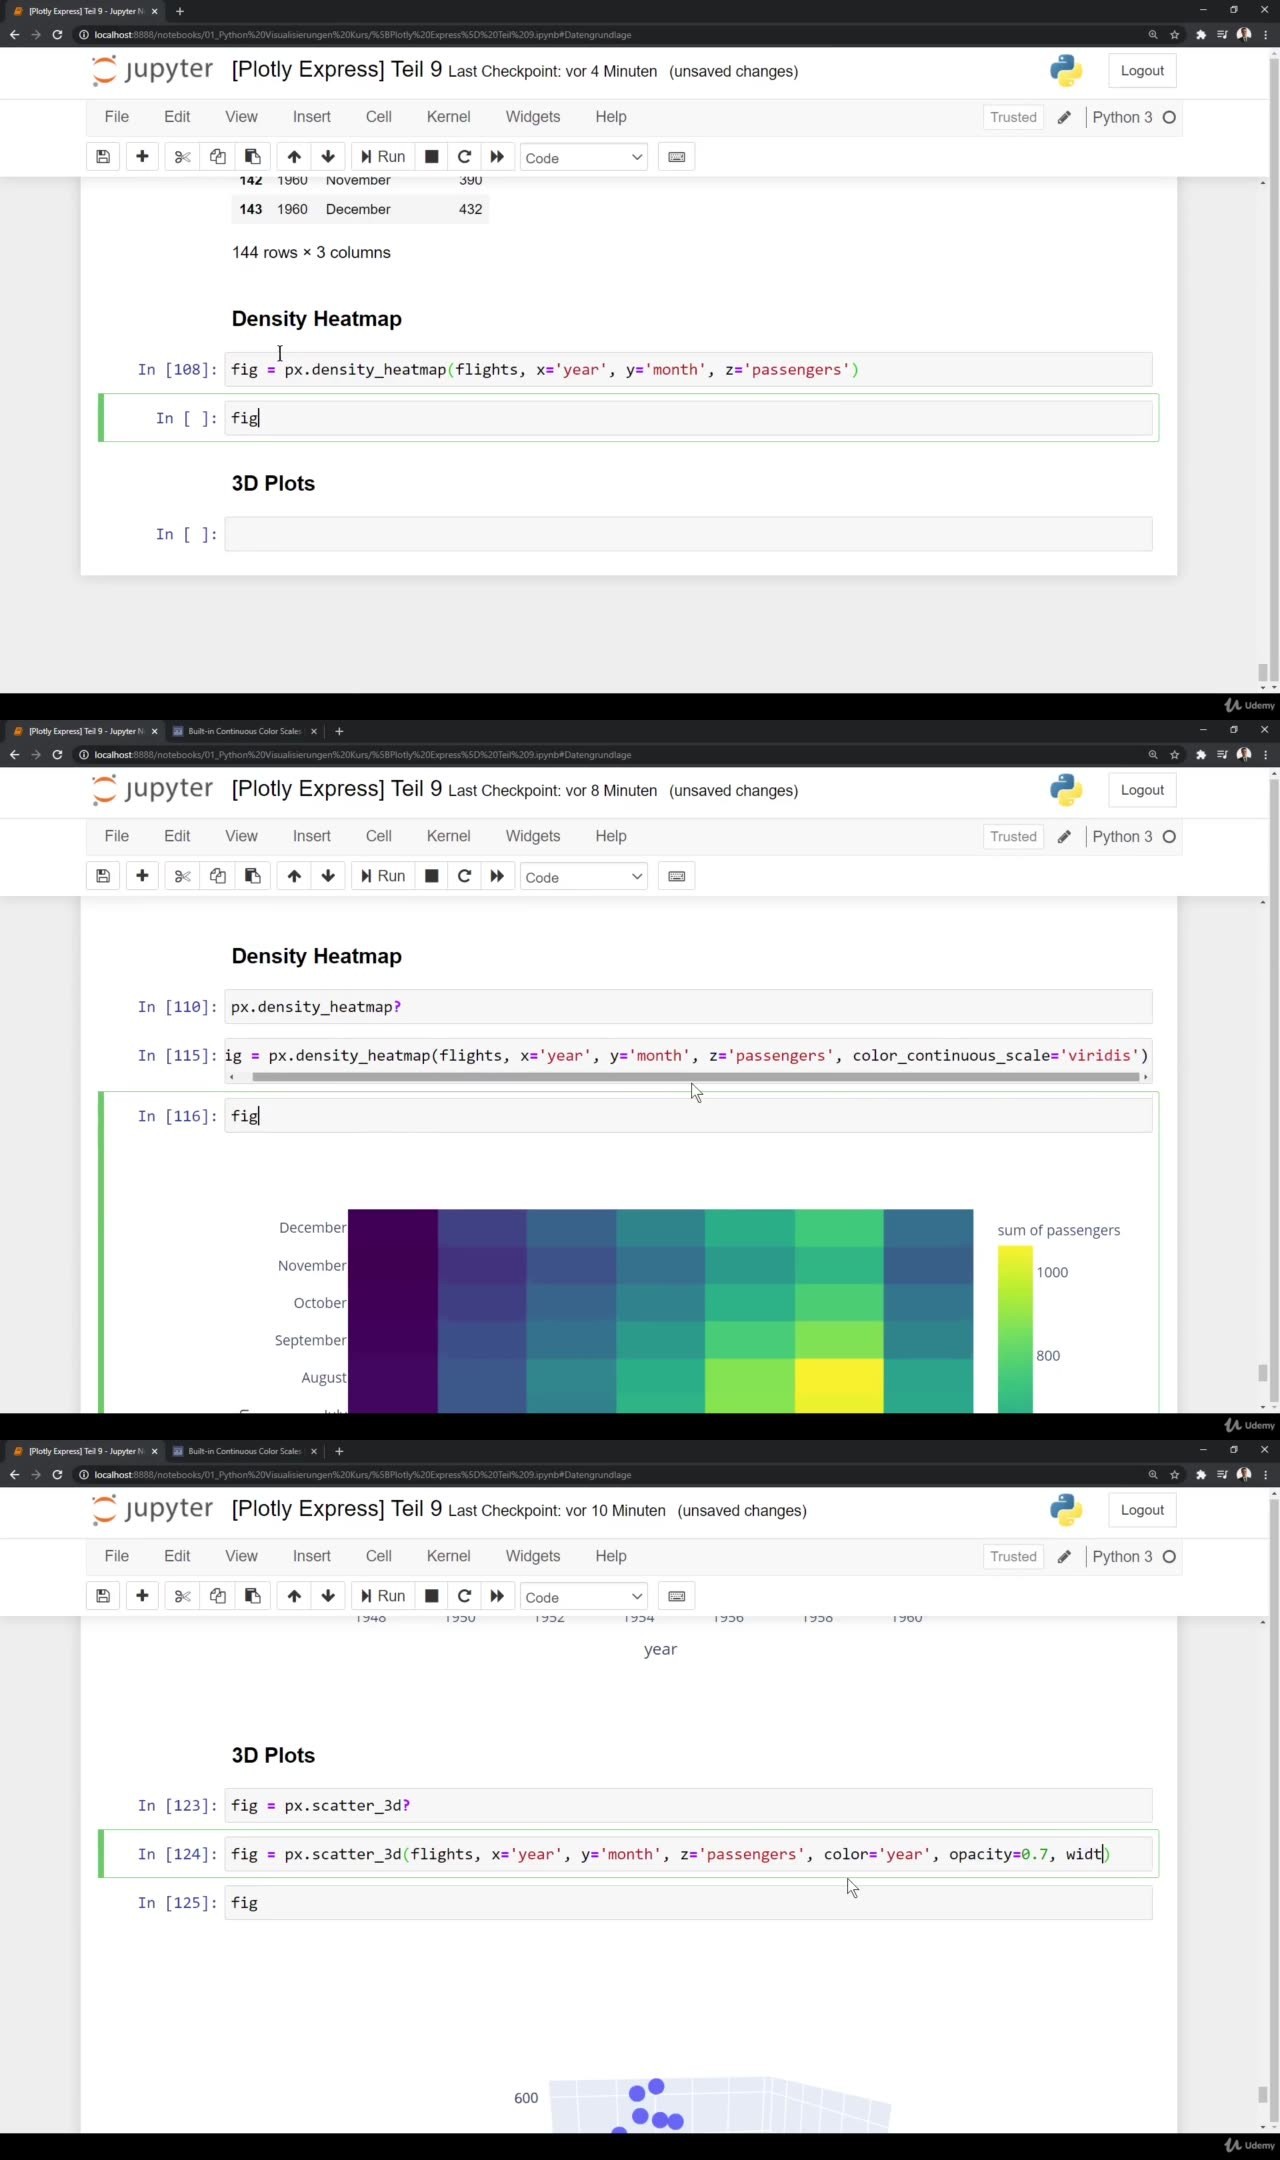The image size is (1280, 2160).
Task: Switch to the Built-in Continuous Color Scales tab in the middle browser
Action: (x=244, y=732)
